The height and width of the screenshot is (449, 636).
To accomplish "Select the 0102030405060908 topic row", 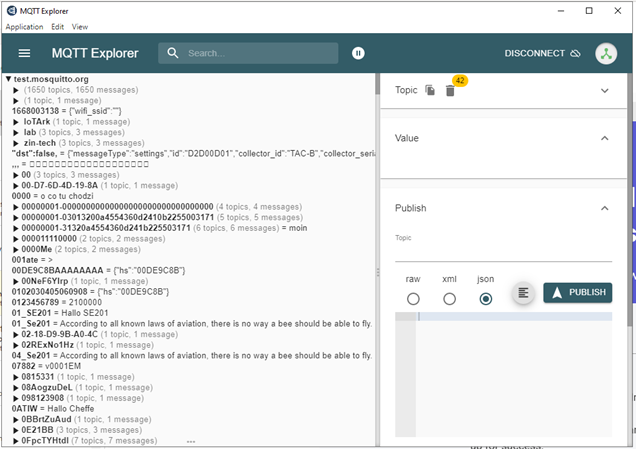I will (x=90, y=292).
